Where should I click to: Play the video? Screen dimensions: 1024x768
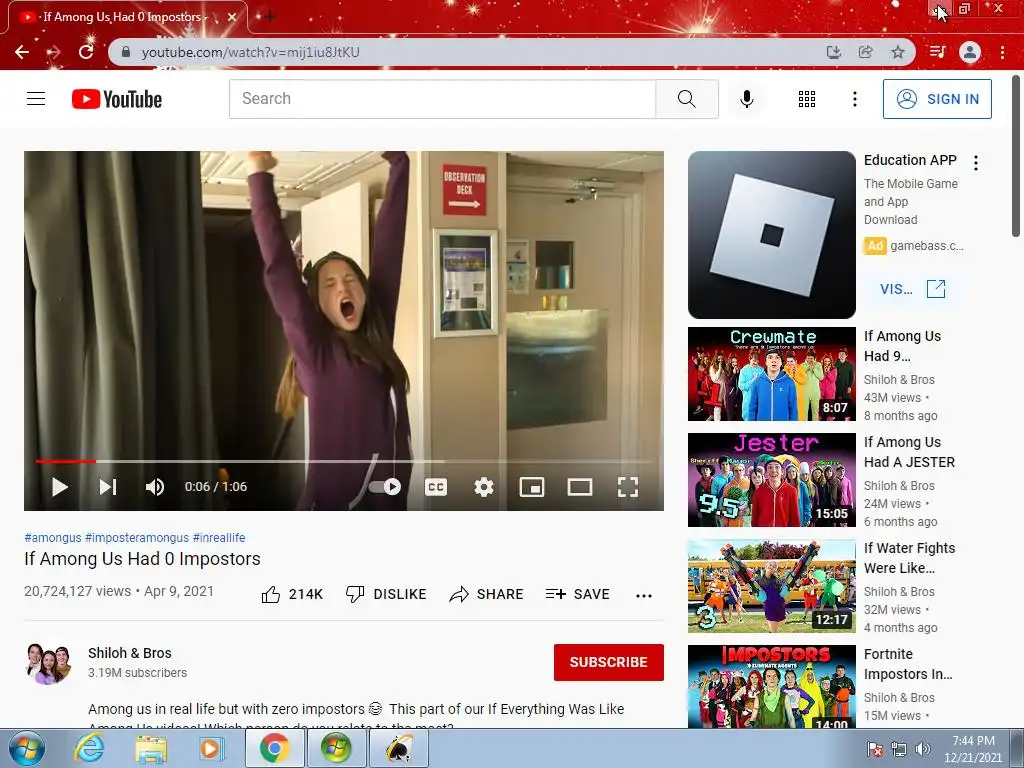click(60, 487)
